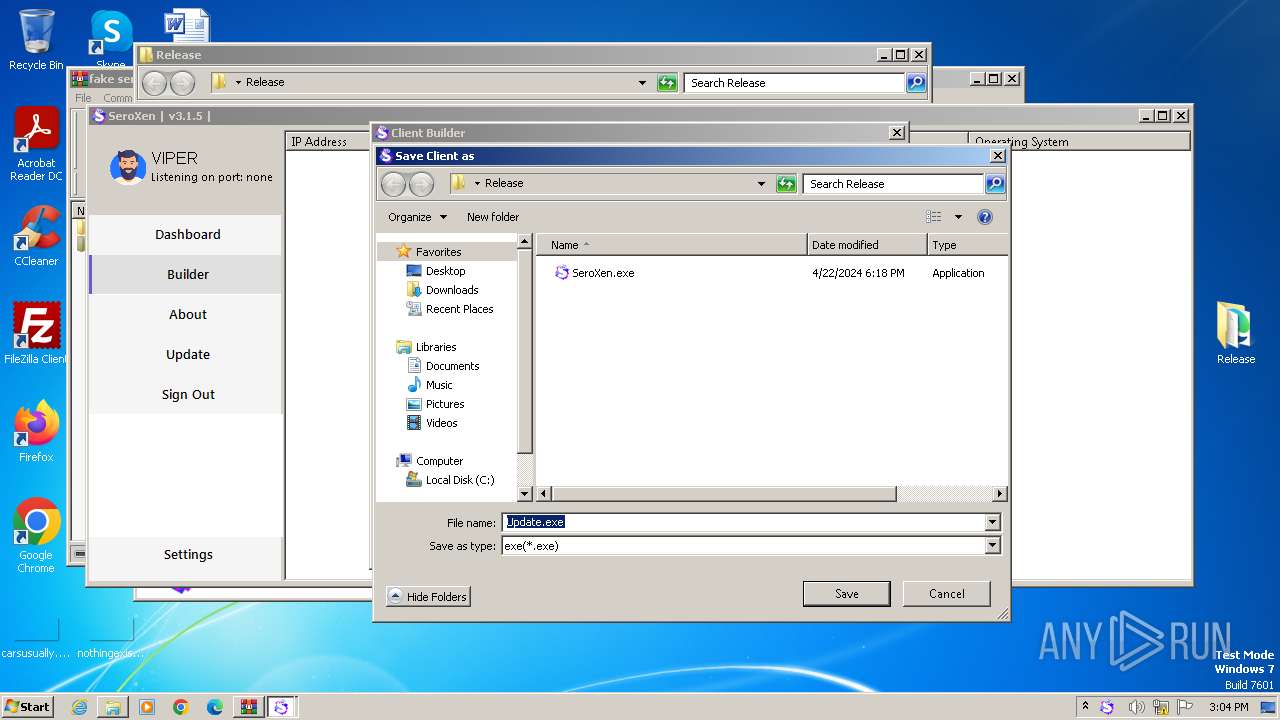Open Chrome from taskbar
Screen dimensions: 1280x720
180,707
